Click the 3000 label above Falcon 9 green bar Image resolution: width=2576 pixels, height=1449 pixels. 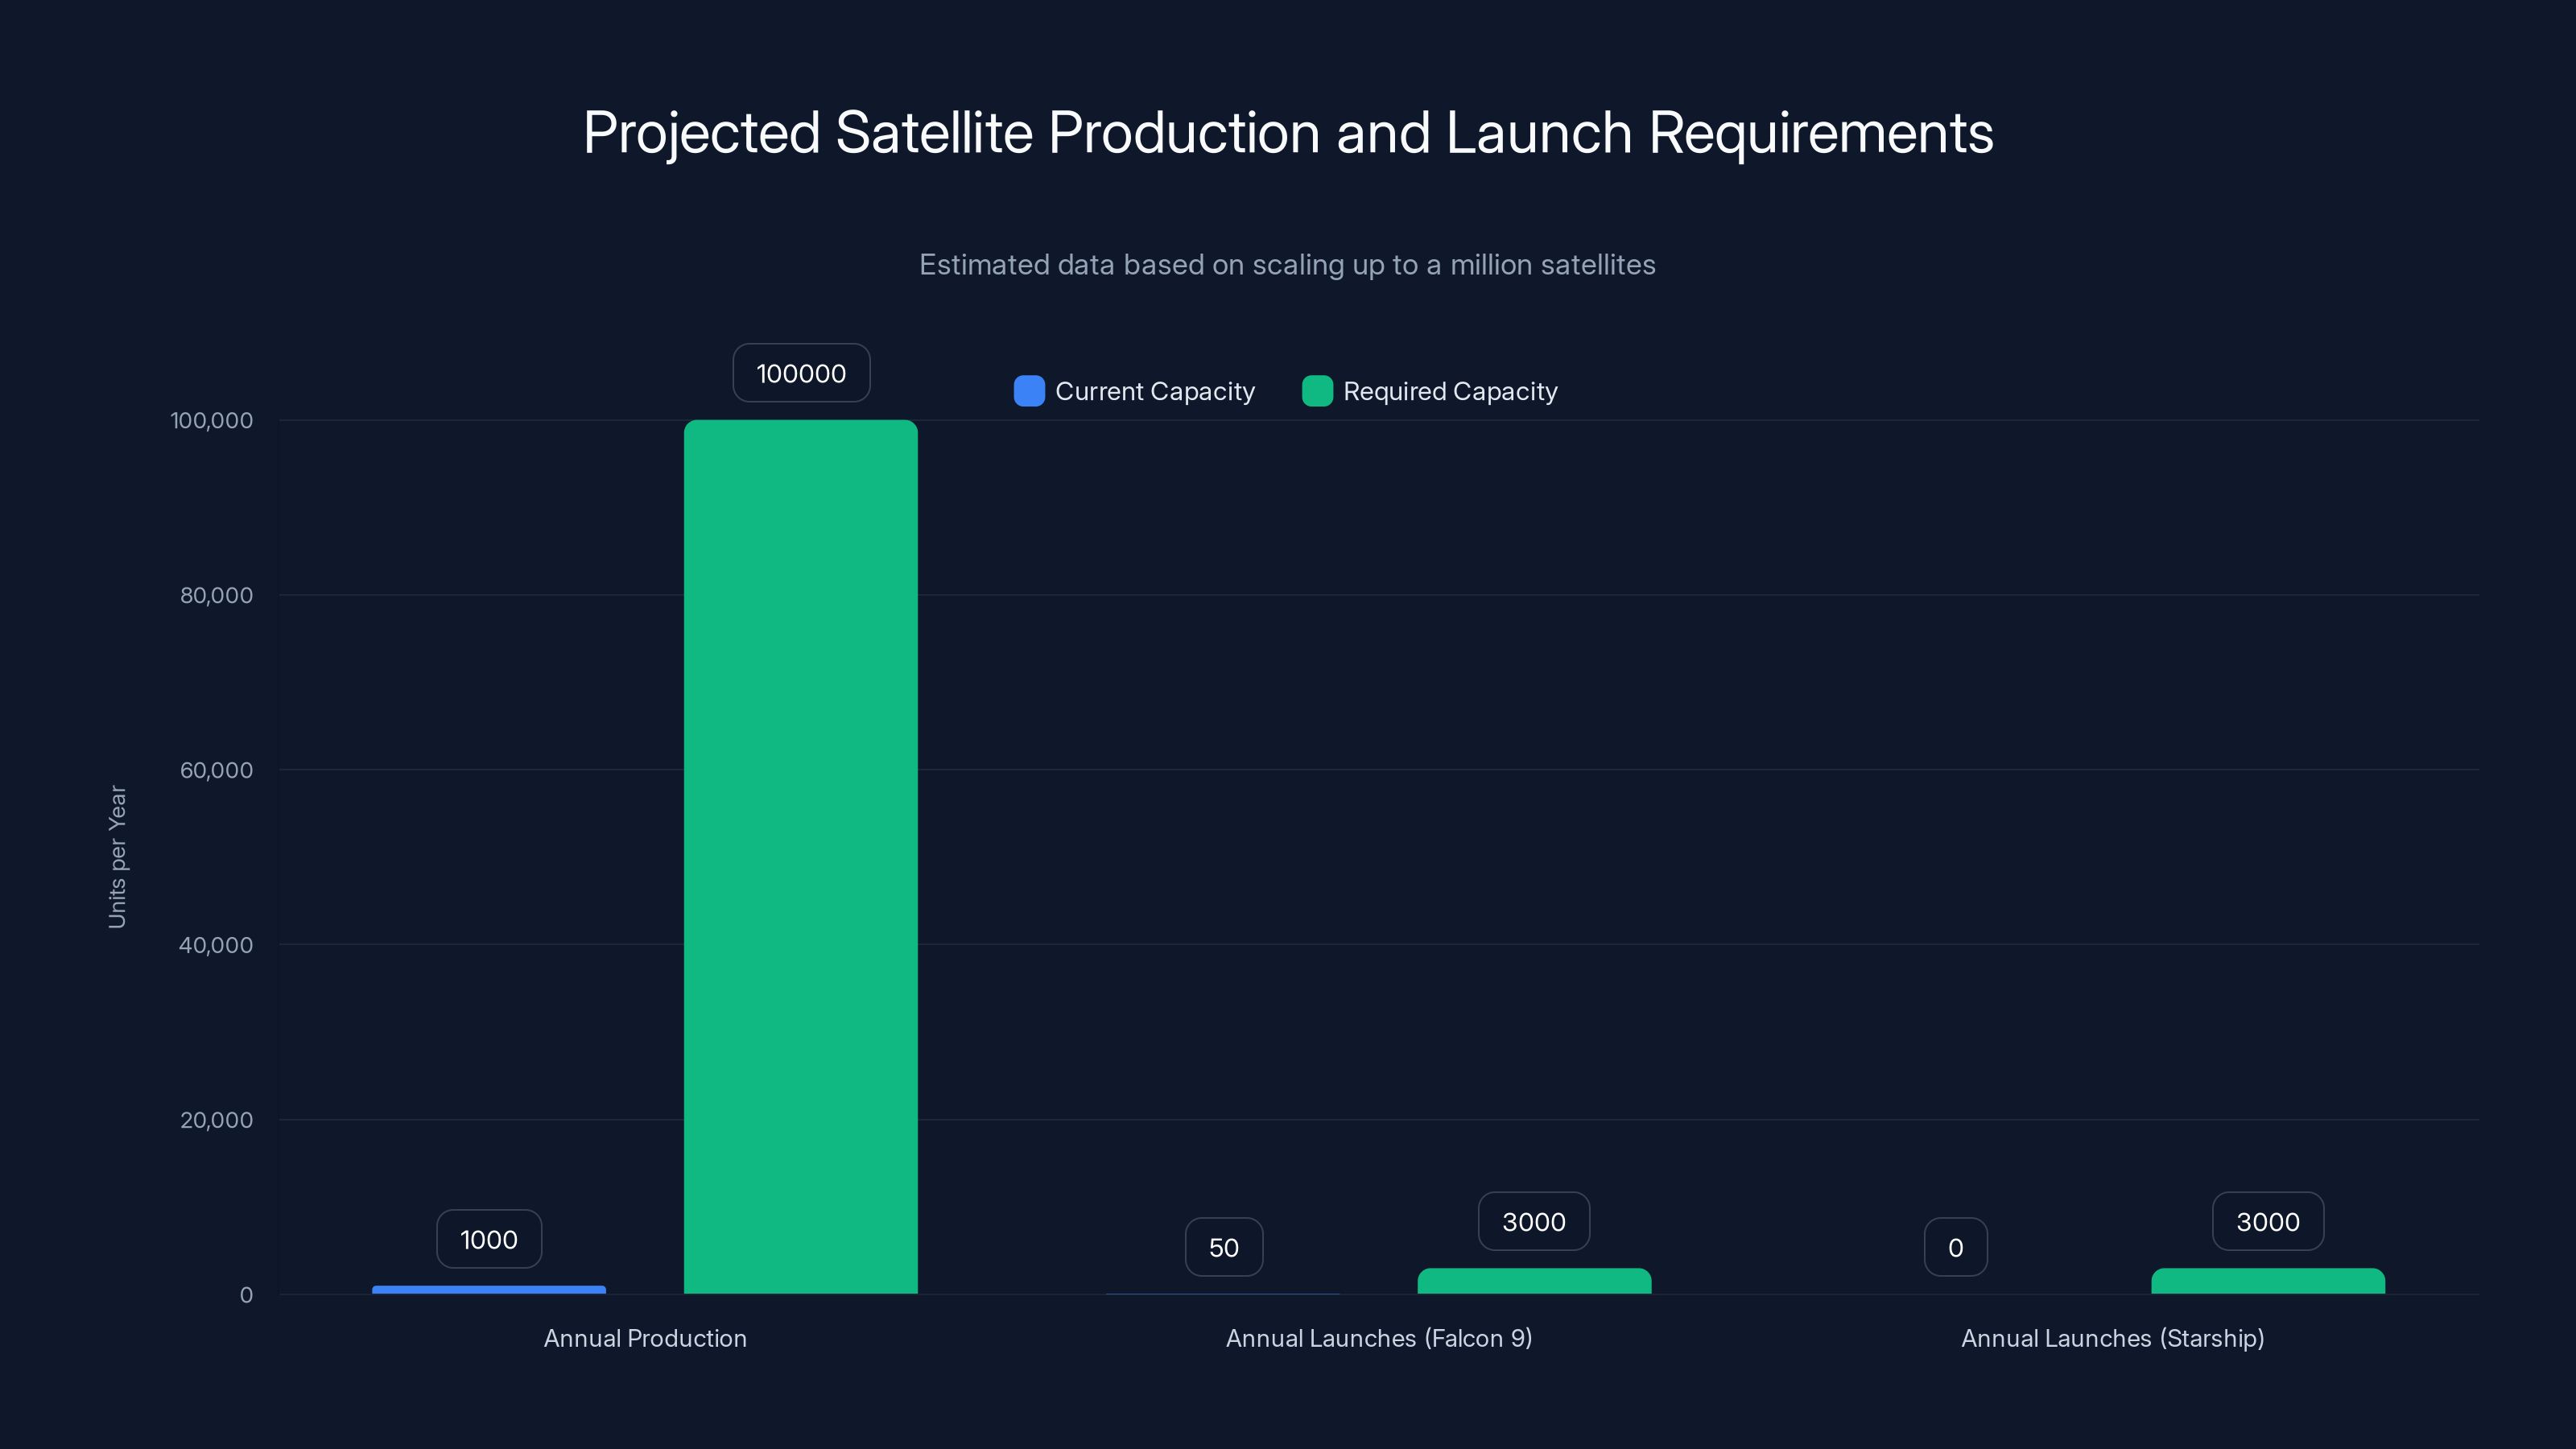pos(1533,1221)
